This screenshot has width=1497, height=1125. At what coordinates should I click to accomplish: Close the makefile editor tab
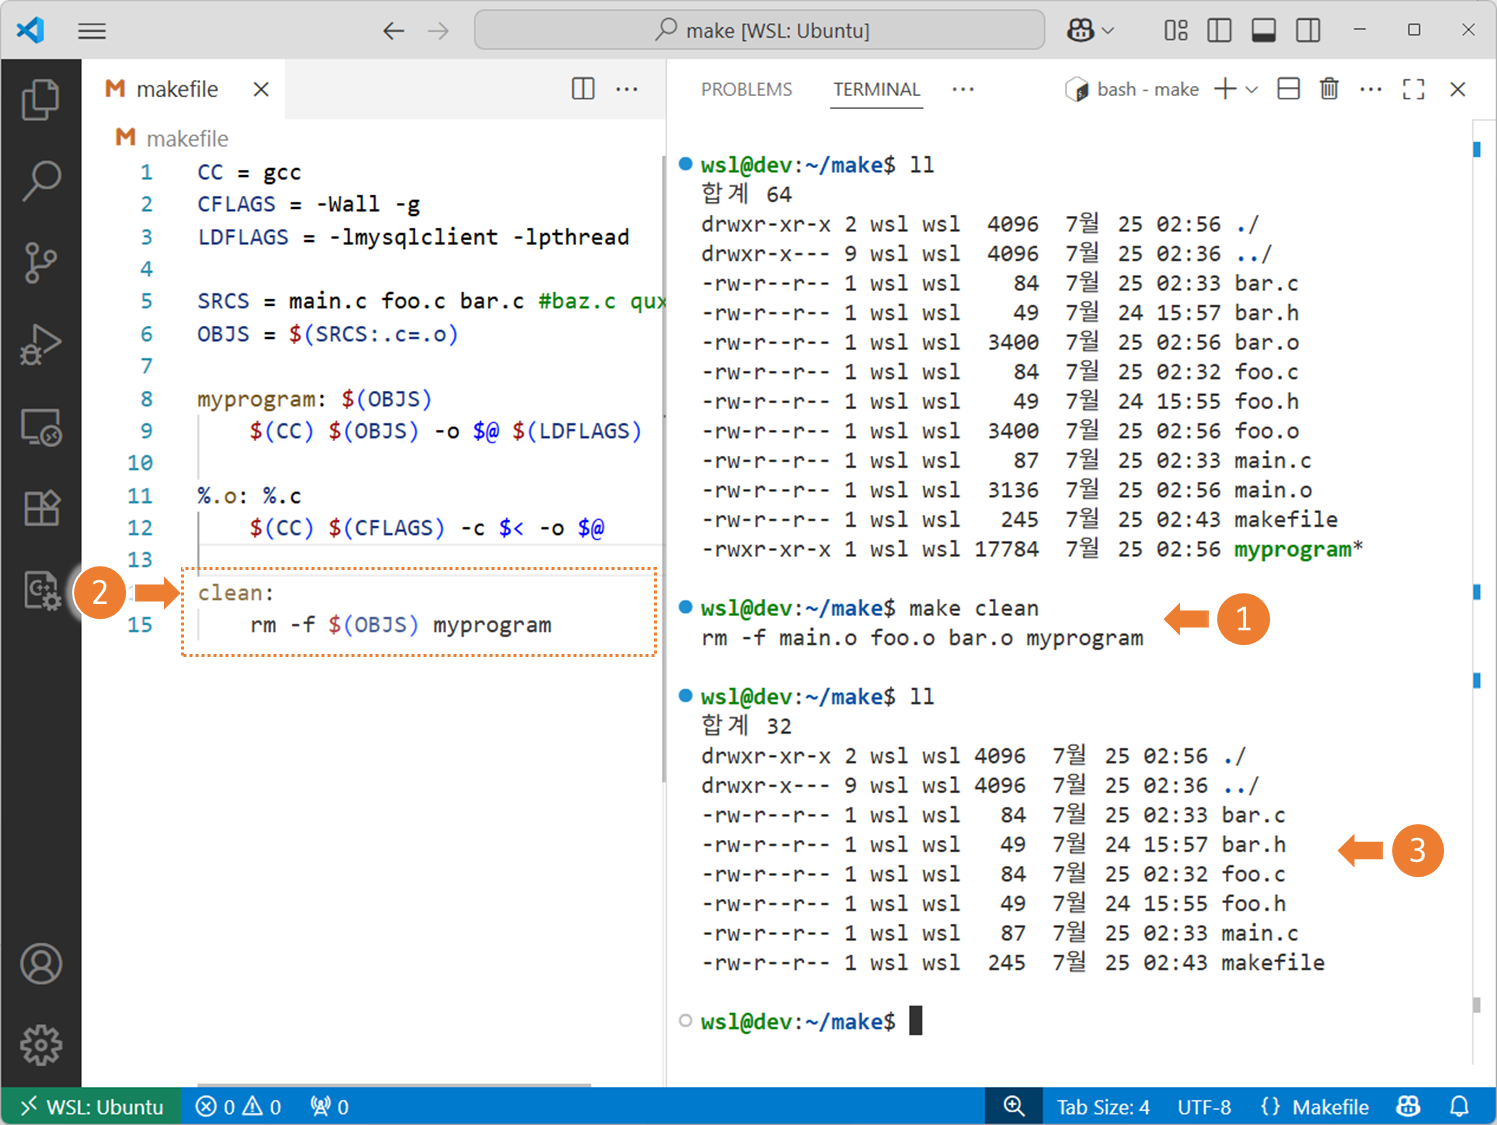tap(261, 89)
